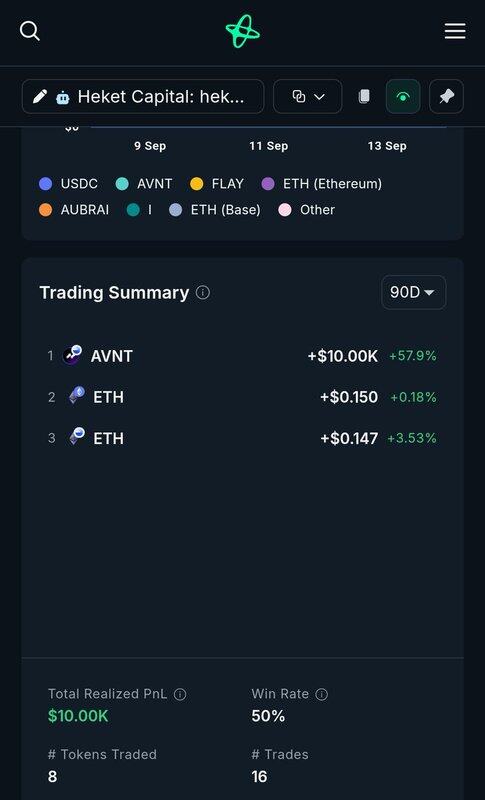Pin this wallet with pushpin icon

coord(446,96)
